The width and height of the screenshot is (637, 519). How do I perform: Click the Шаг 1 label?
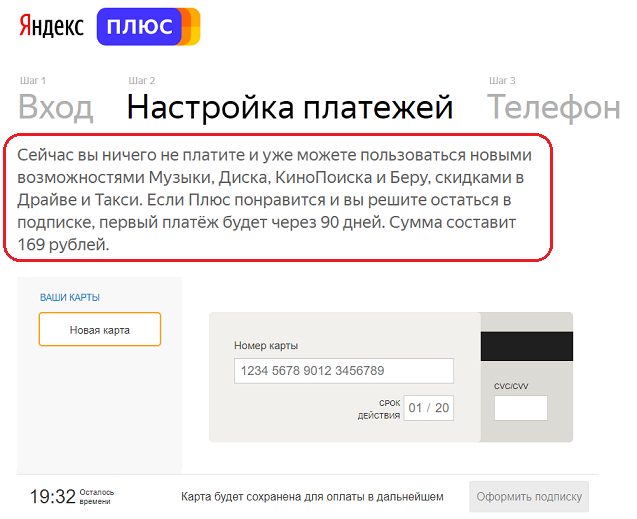pos(32,80)
